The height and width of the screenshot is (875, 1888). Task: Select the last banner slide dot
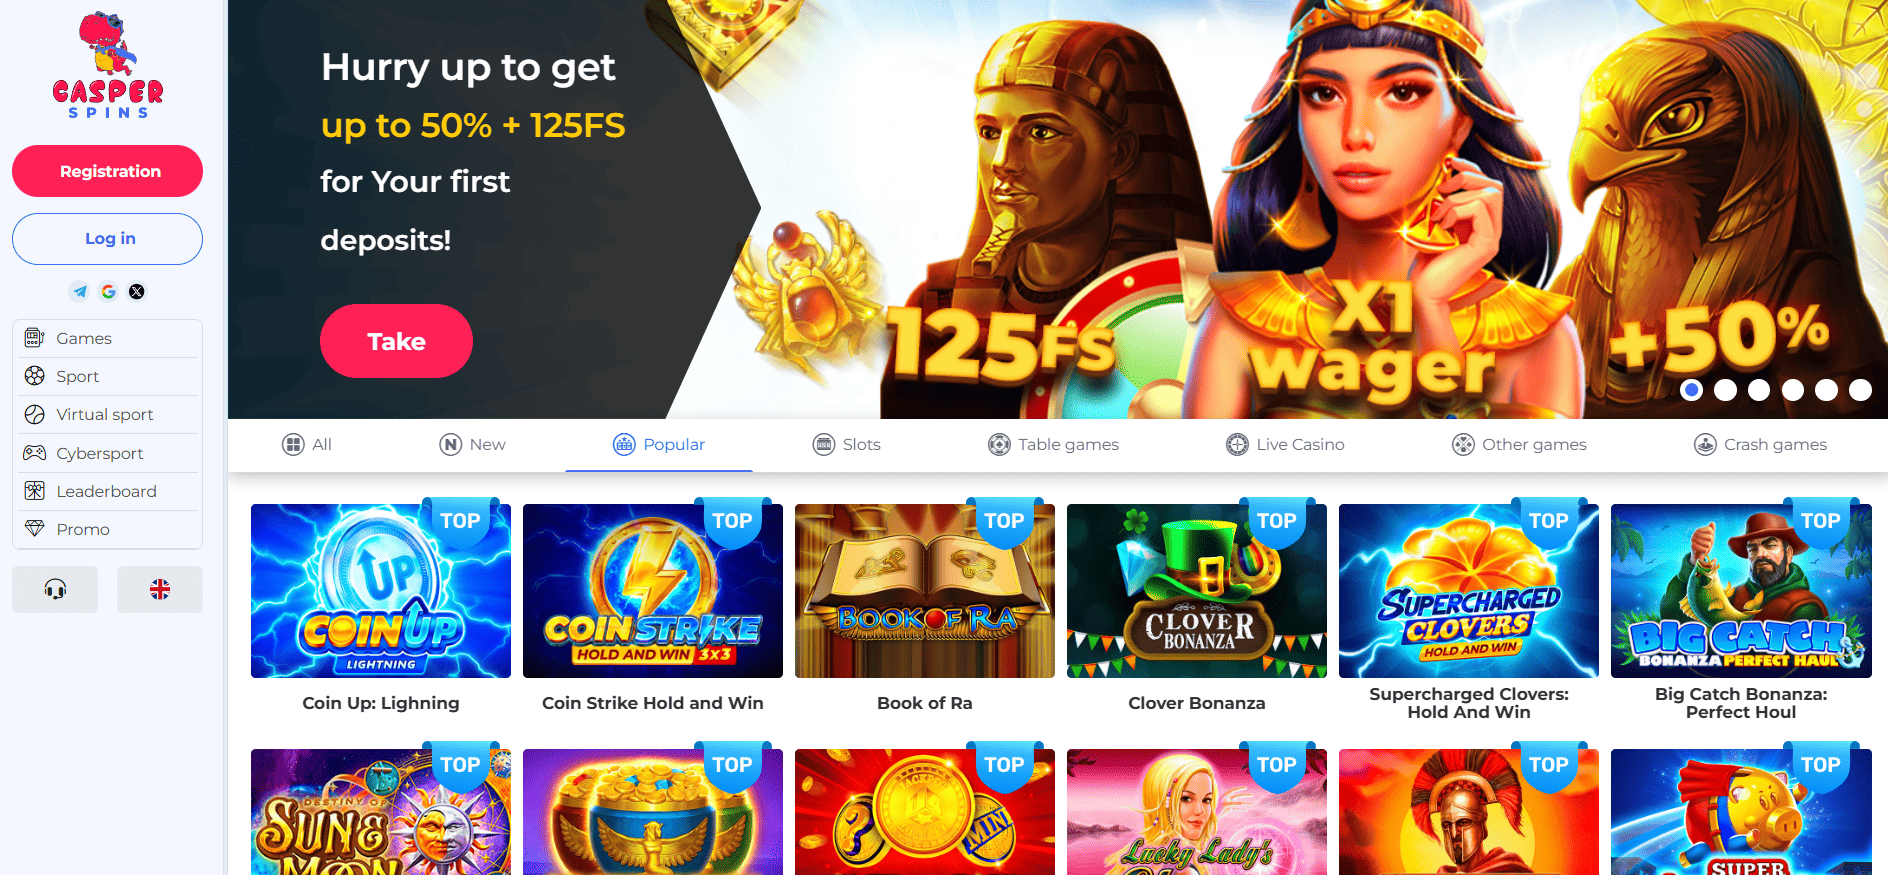coord(1860,390)
